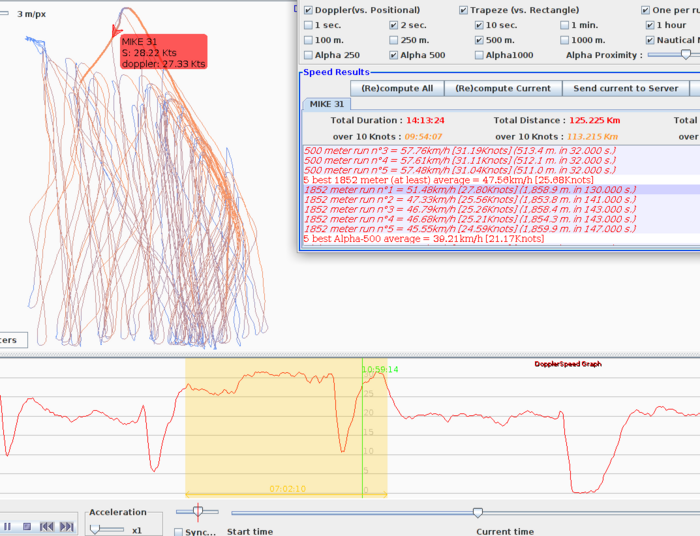700x536 pixels.
Task: Enable the Sync... checkbox
Action: (179, 532)
